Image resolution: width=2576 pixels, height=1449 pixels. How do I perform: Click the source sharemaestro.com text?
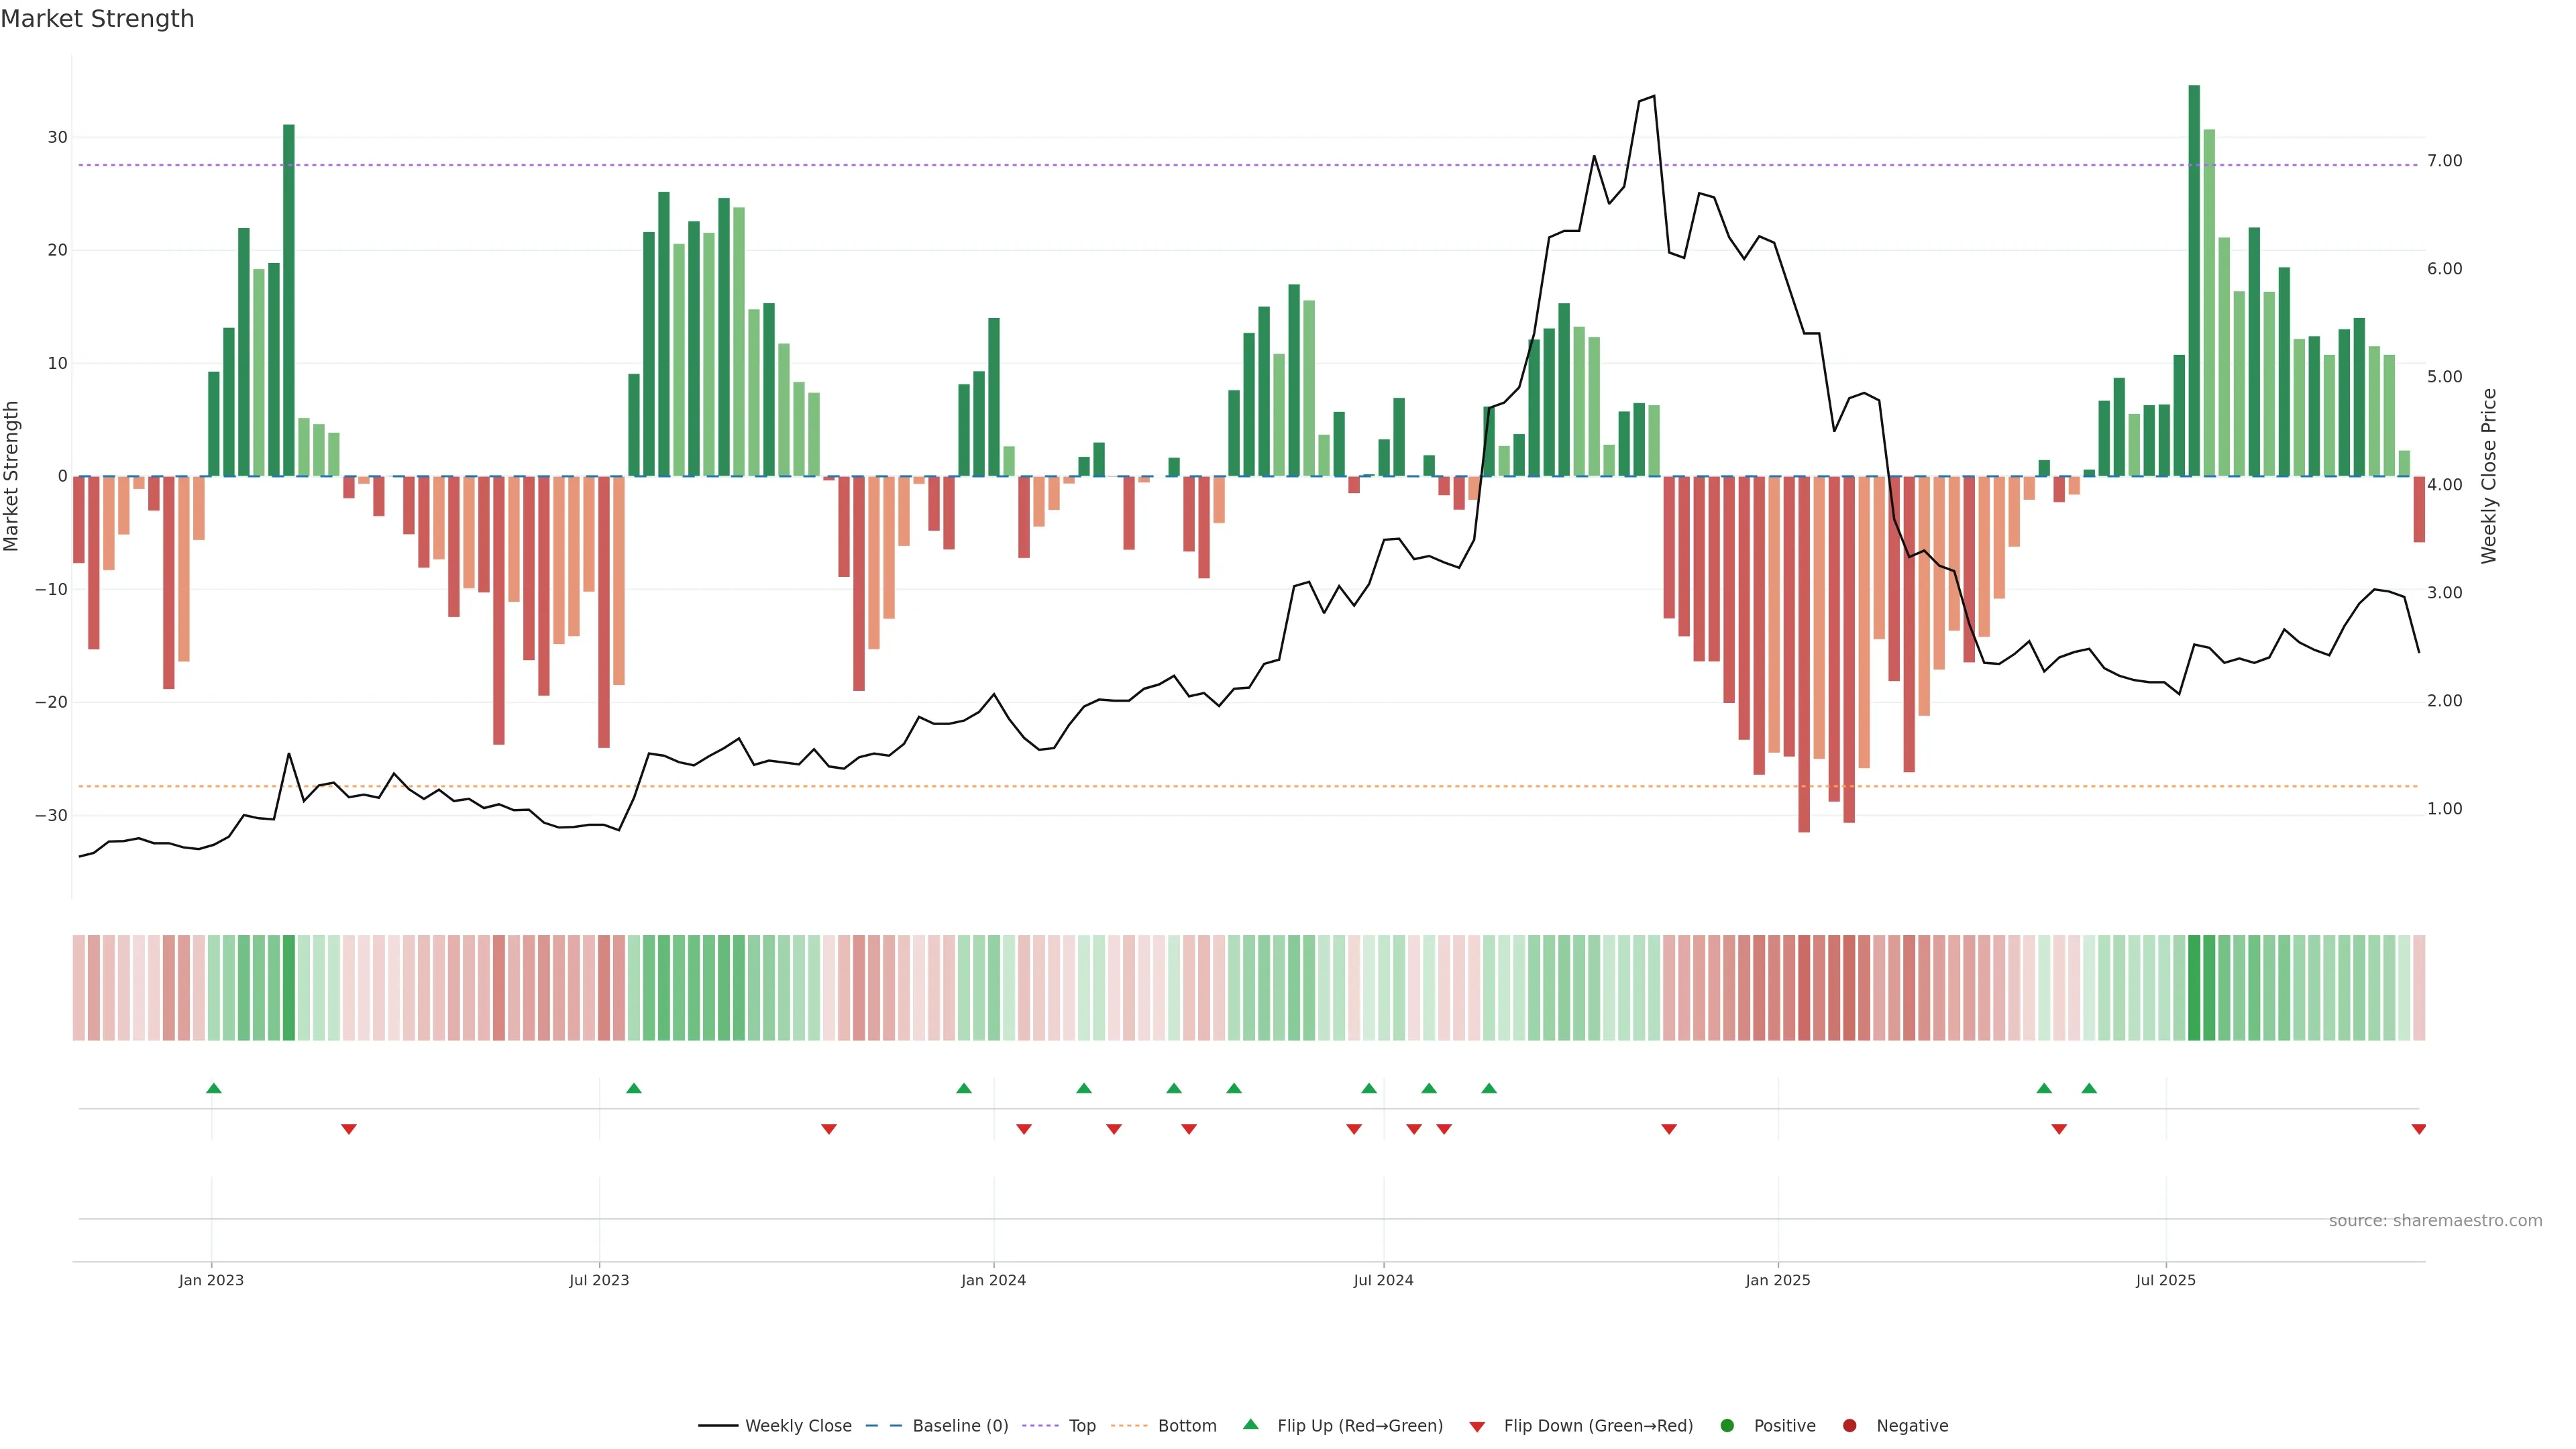2435,1221
